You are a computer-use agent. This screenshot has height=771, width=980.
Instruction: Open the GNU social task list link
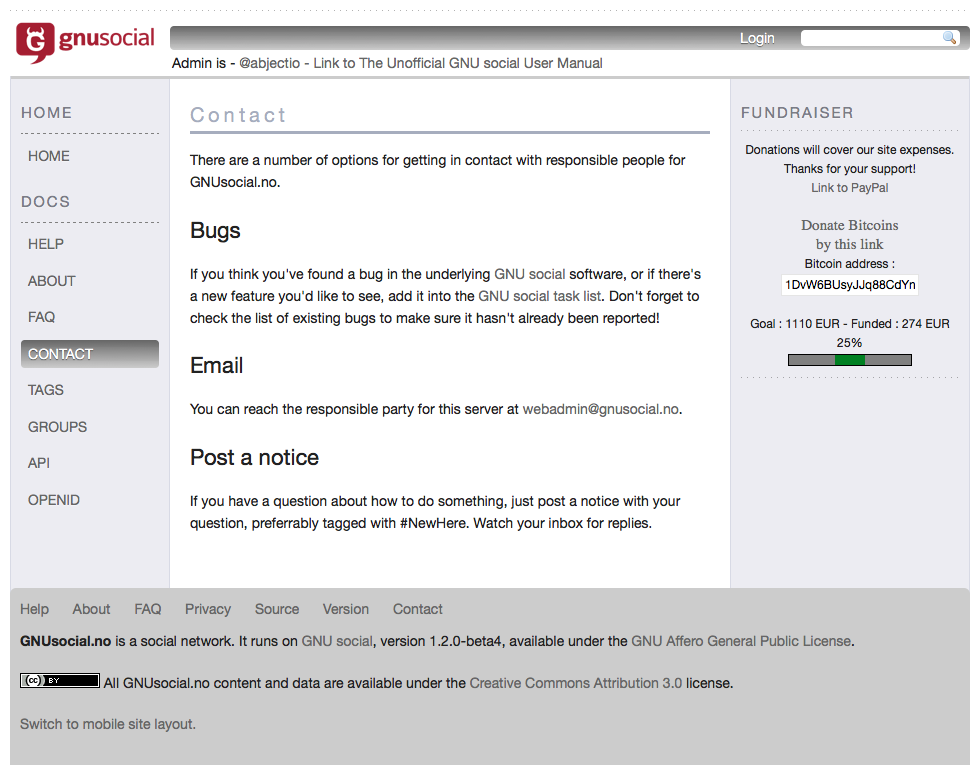(539, 296)
